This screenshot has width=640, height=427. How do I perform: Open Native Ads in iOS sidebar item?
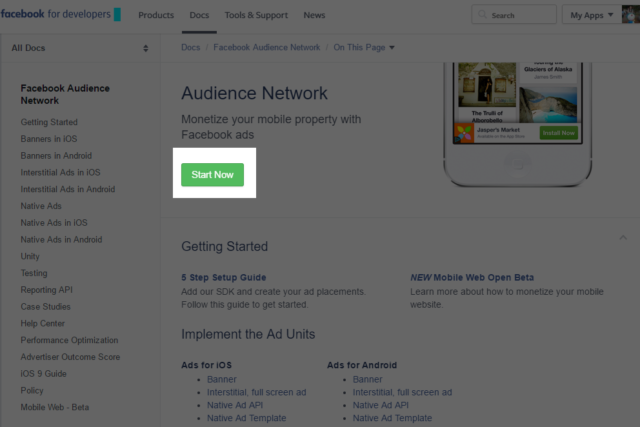[x=54, y=222]
